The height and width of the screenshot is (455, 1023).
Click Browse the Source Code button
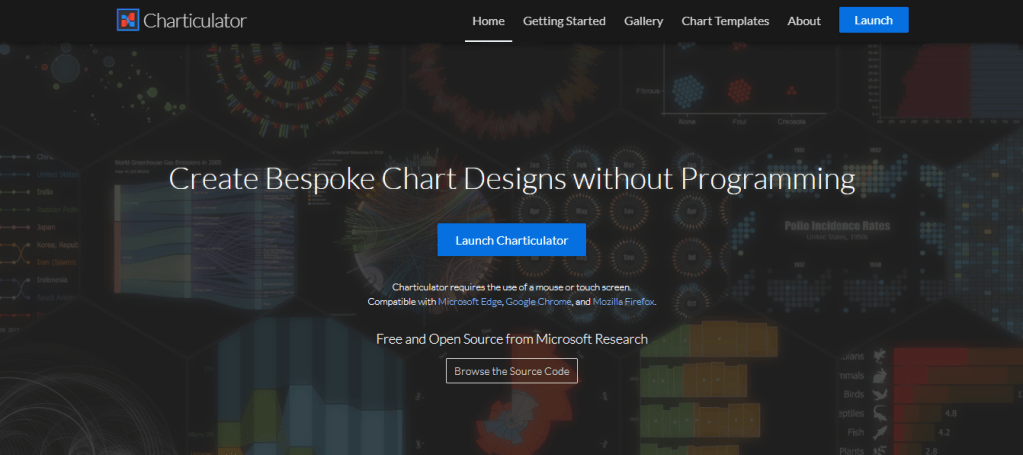click(x=511, y=371)
